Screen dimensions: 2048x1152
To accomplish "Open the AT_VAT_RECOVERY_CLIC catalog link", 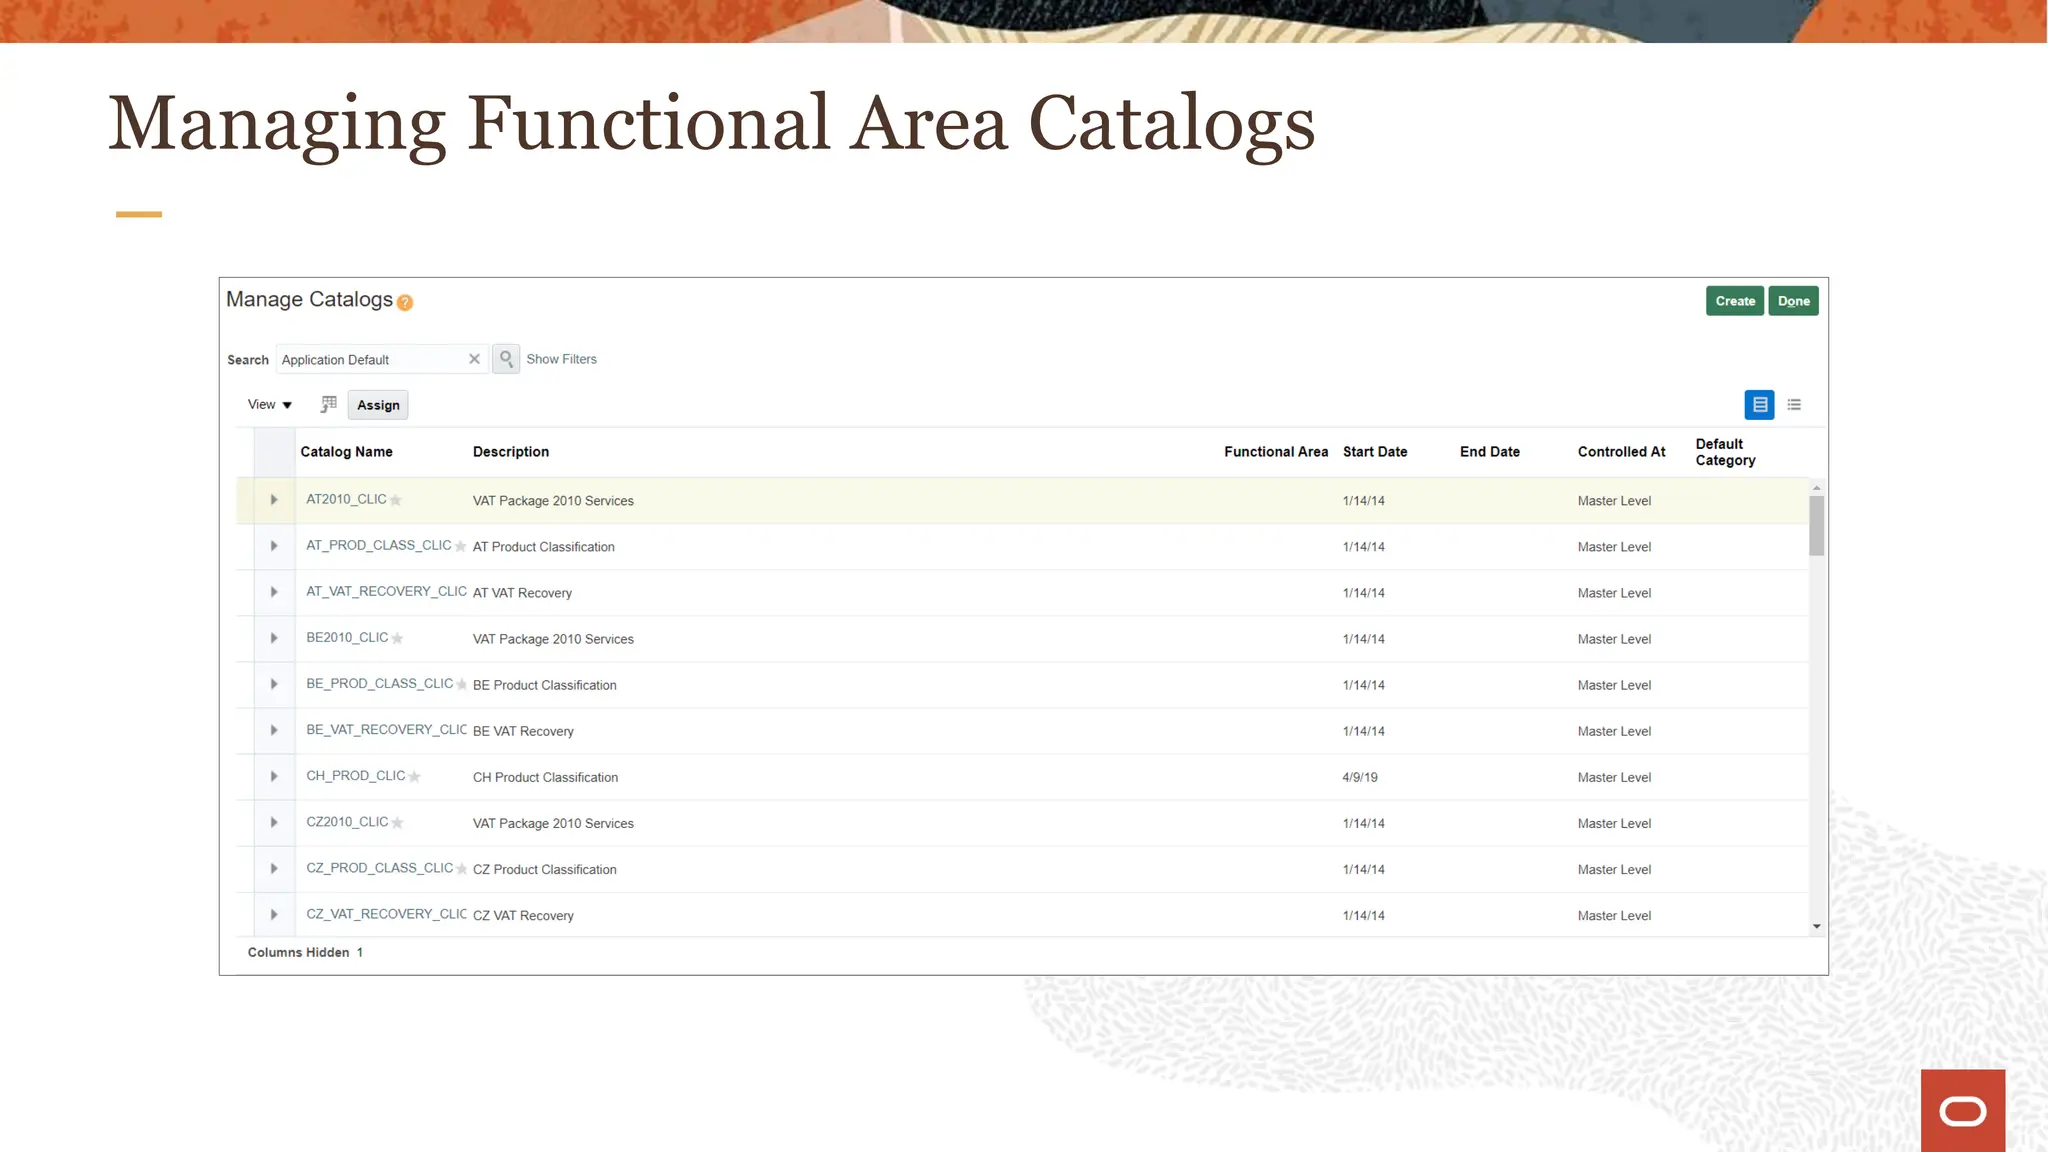I will pos(386,591).
